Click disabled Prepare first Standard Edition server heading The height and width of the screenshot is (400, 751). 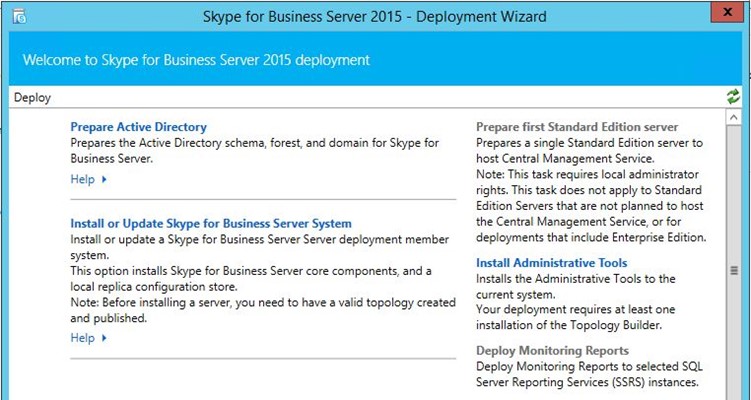[x=577, y=127]
